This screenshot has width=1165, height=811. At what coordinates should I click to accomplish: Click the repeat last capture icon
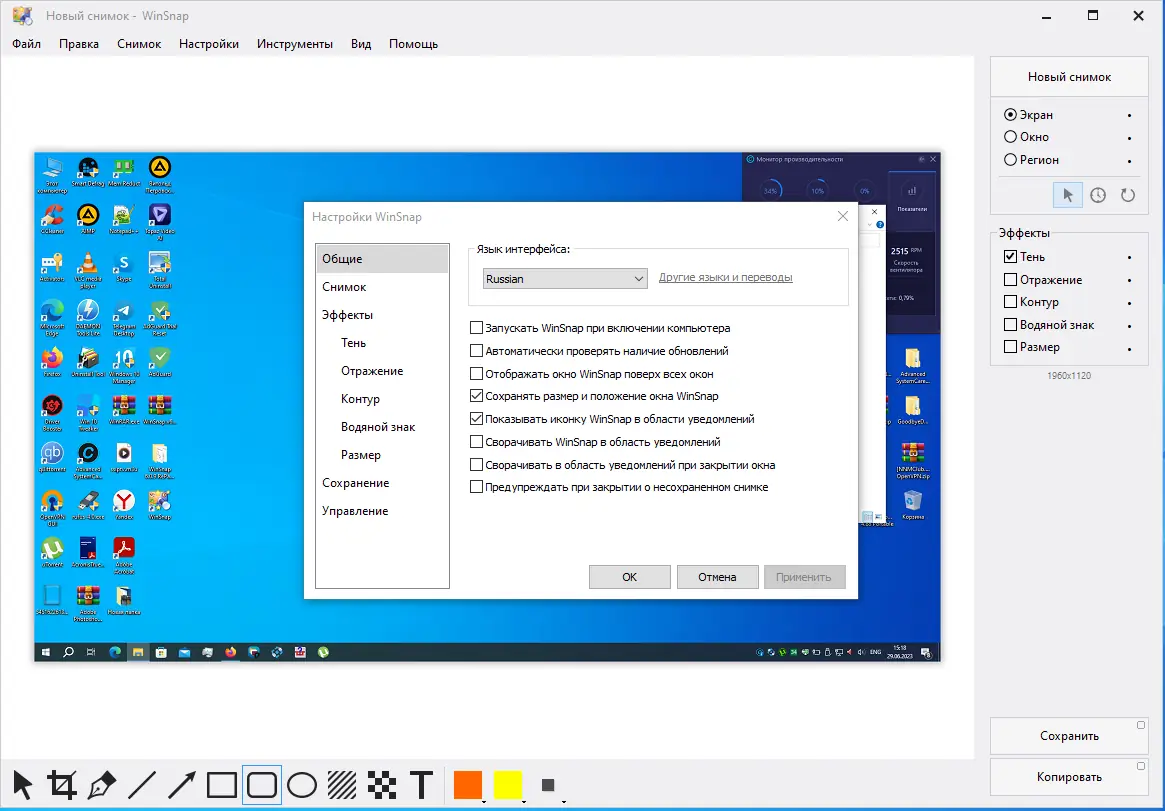[x=1128, y=195]
